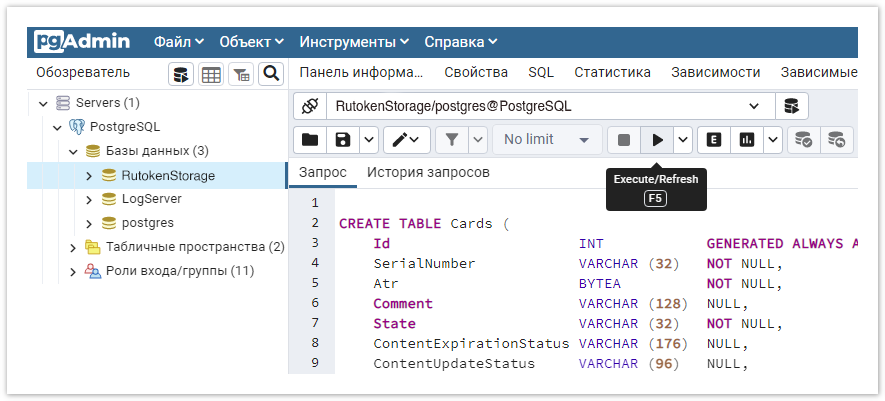Click the Stop query button

tap(624, 140)
